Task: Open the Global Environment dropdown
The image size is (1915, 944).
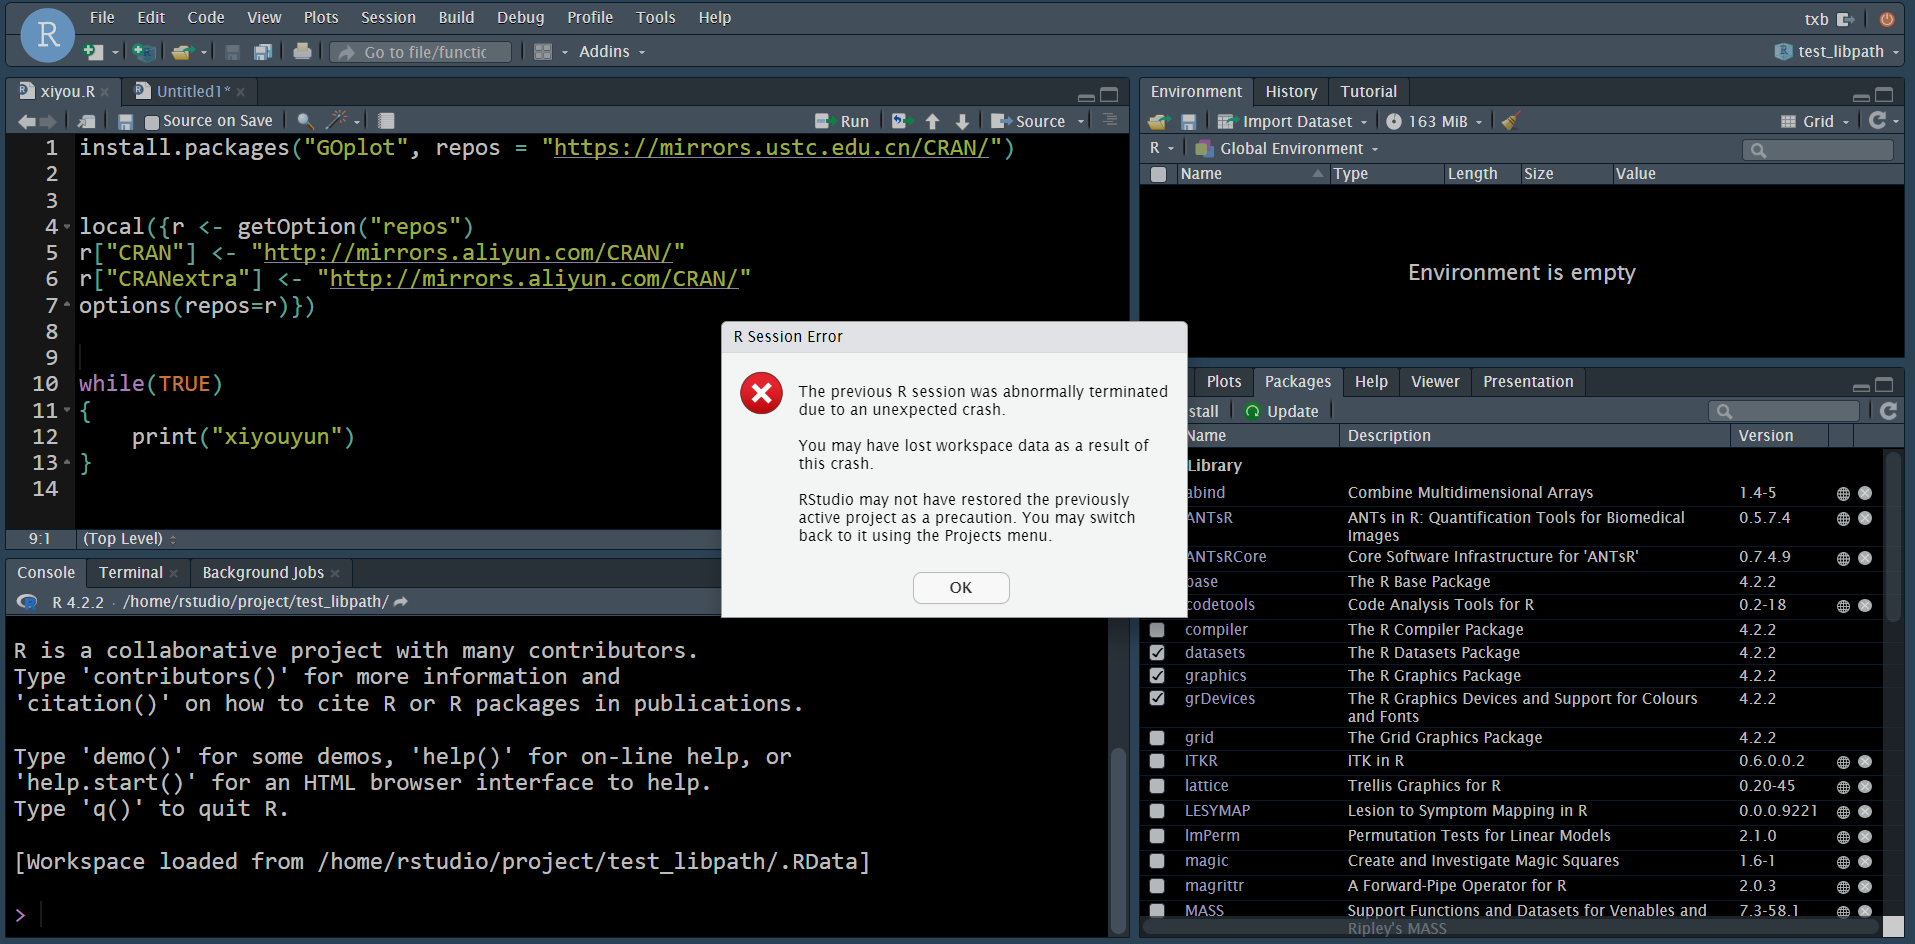Action: pos(1290,149)
